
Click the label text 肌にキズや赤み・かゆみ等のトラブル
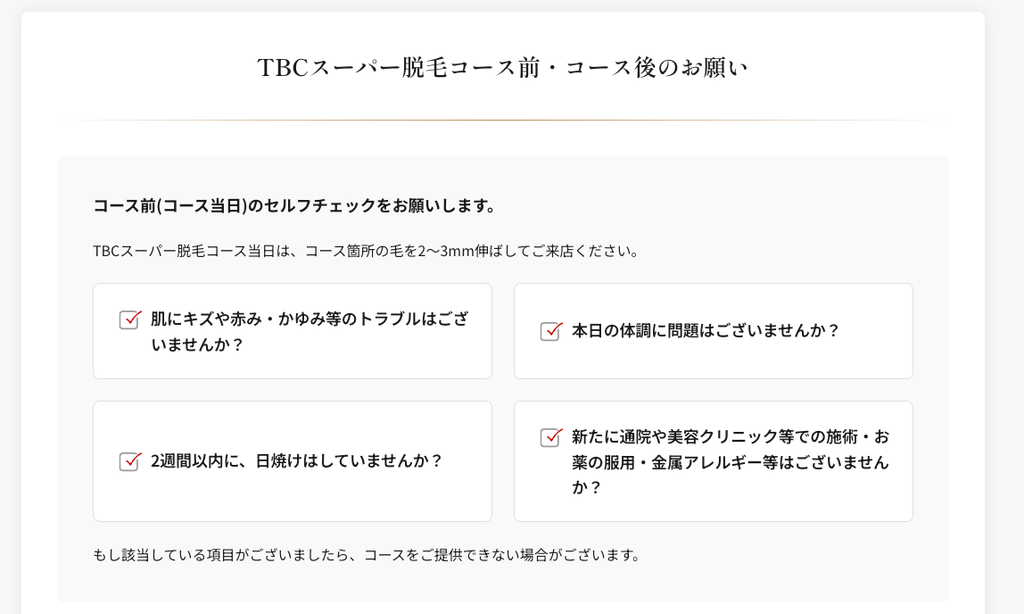pyautogui.click(x=310, y=331)
